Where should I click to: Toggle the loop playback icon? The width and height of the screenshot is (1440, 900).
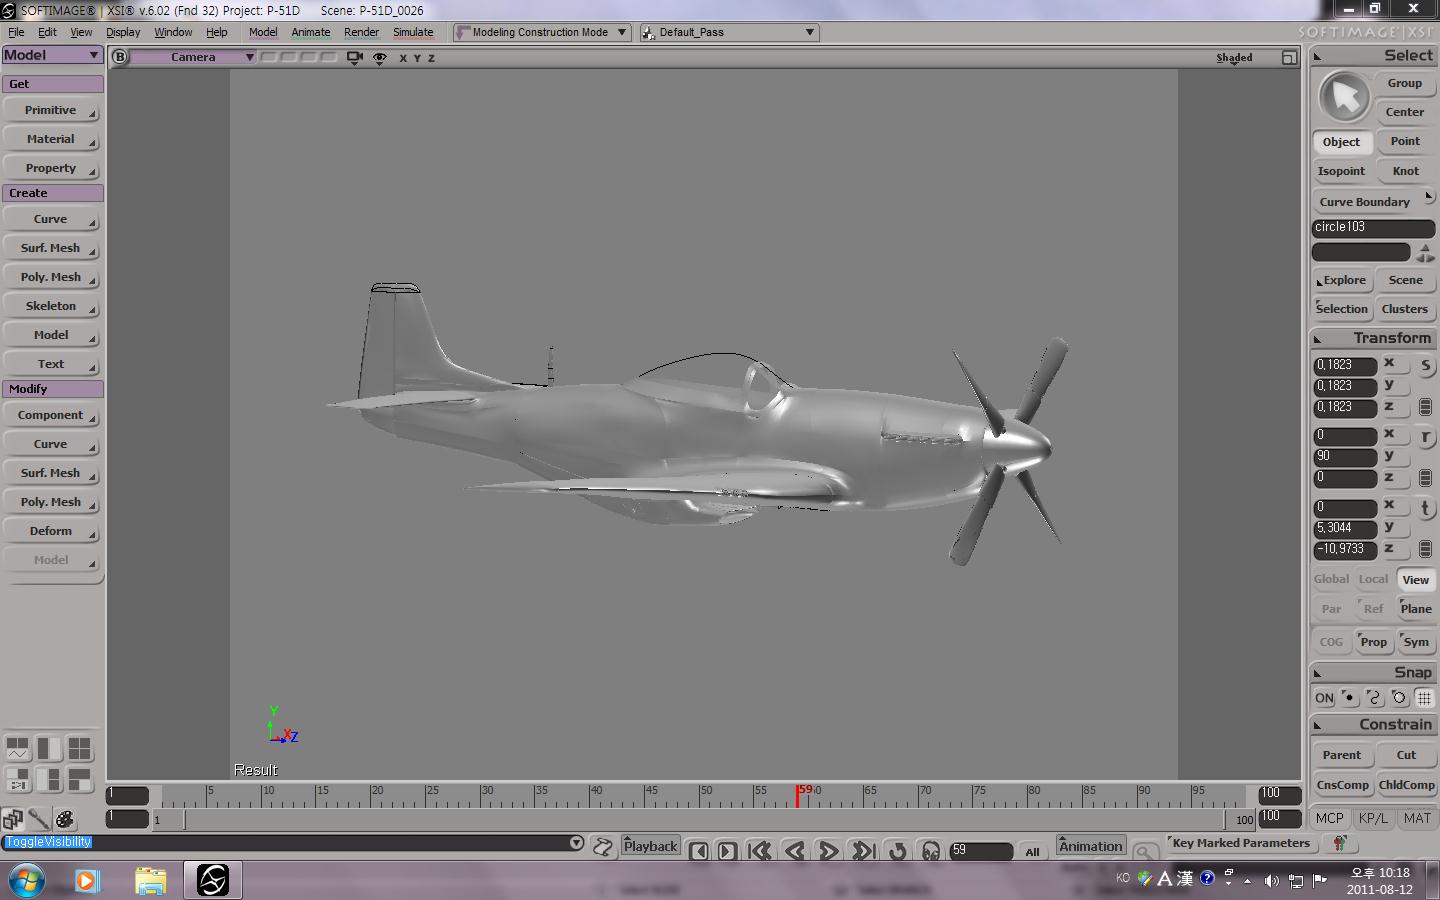point(897,850)
